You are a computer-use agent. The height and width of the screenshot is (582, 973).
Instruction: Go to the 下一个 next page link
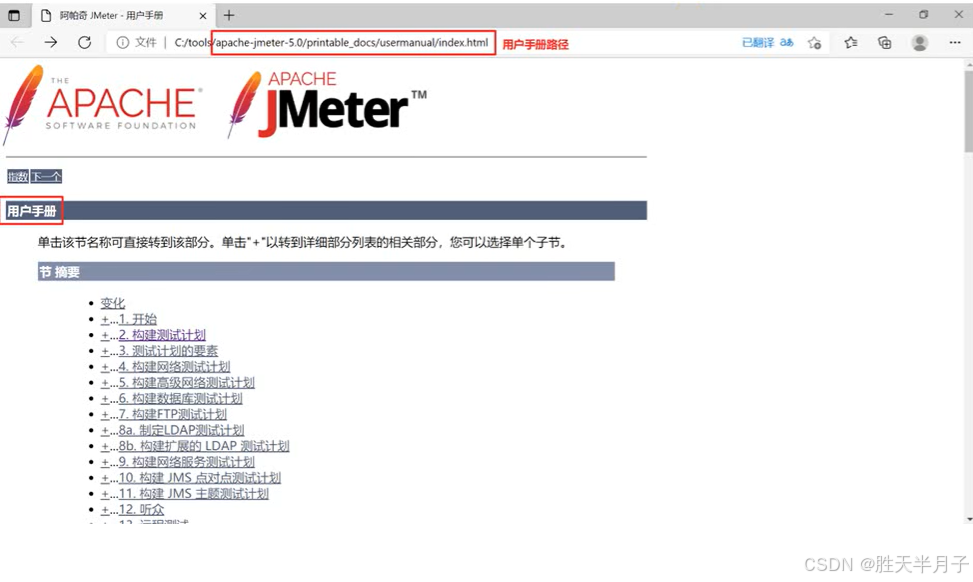click(47, 177)
